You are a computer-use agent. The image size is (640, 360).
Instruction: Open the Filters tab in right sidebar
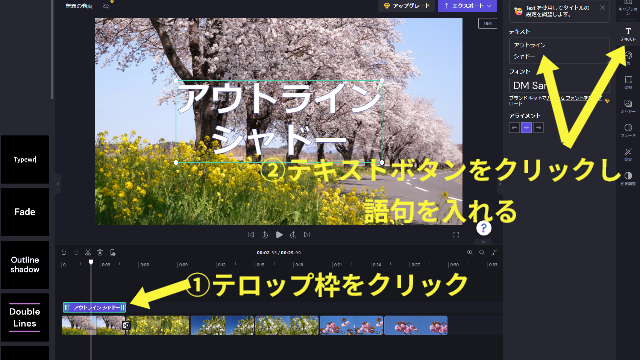pyautogui.click(x=628, y=106)
